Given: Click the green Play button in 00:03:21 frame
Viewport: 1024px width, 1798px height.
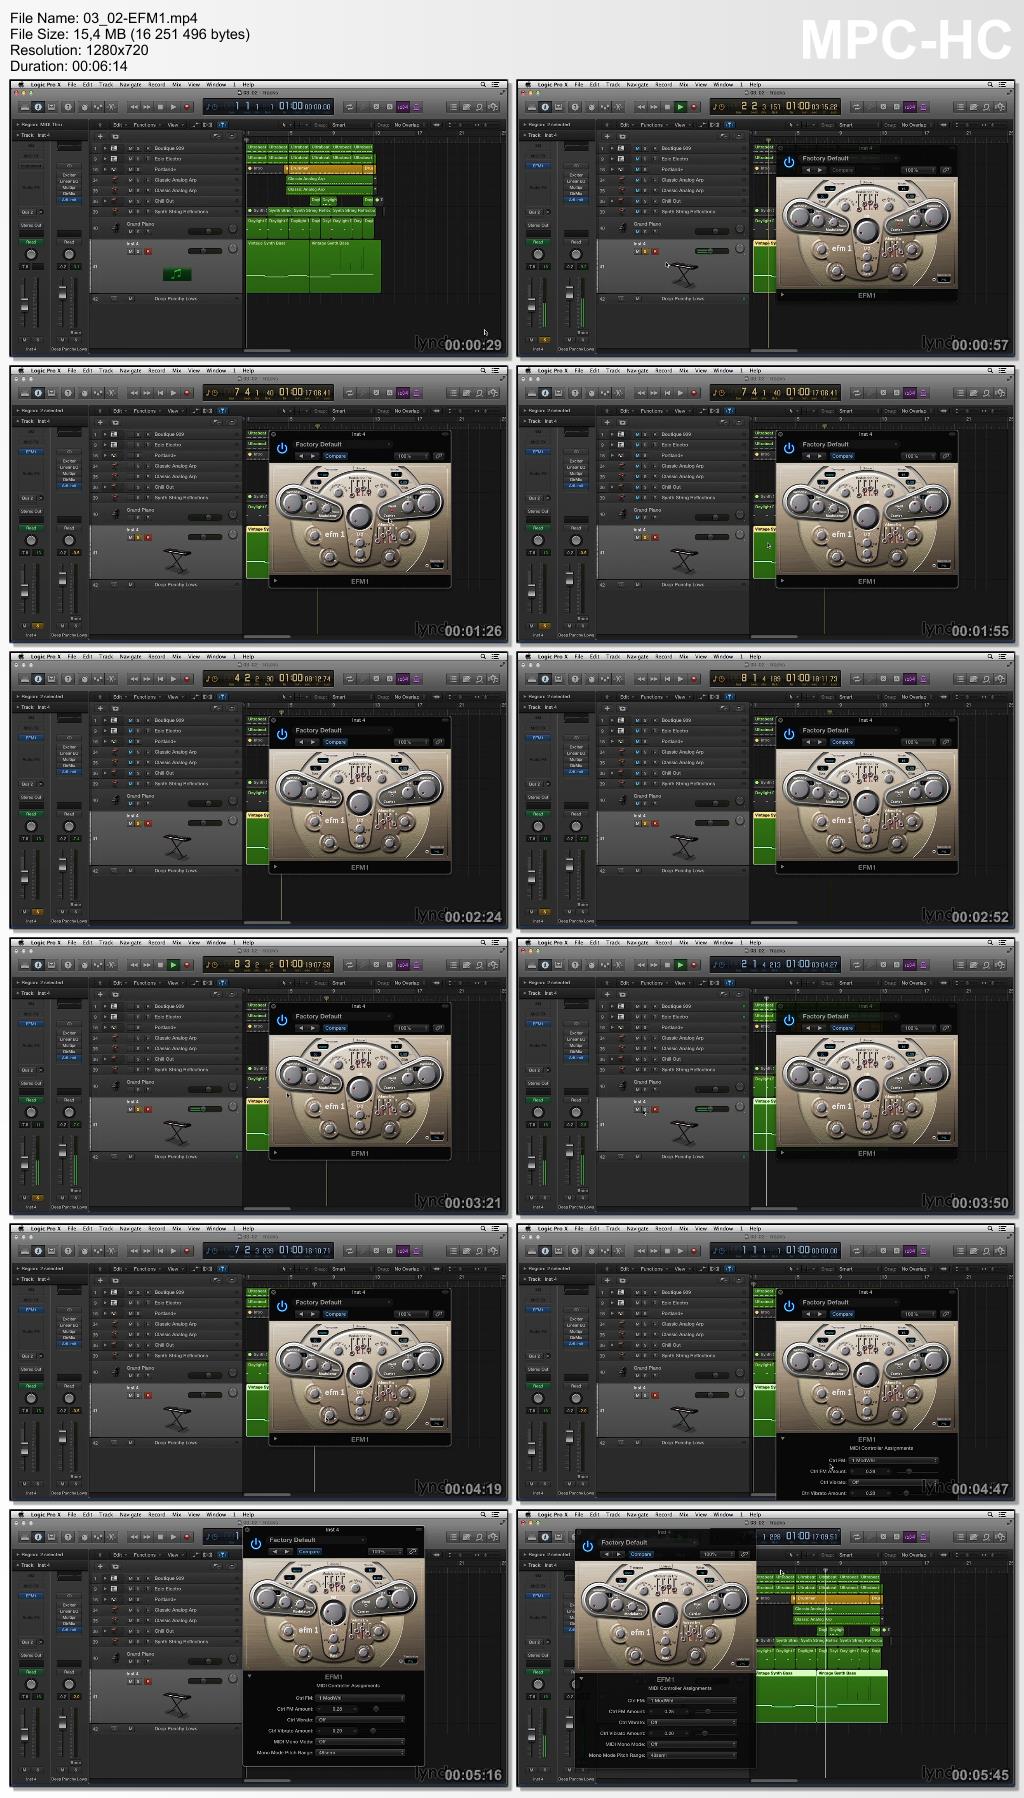Looking at the screenshot, I should 173,965.
